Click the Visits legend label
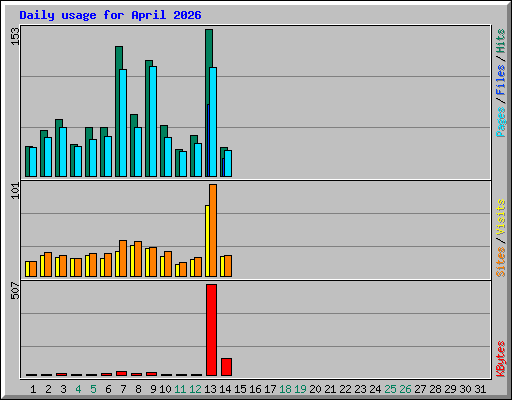The width and height of the screenshot is (512, 400). (501, 217)
